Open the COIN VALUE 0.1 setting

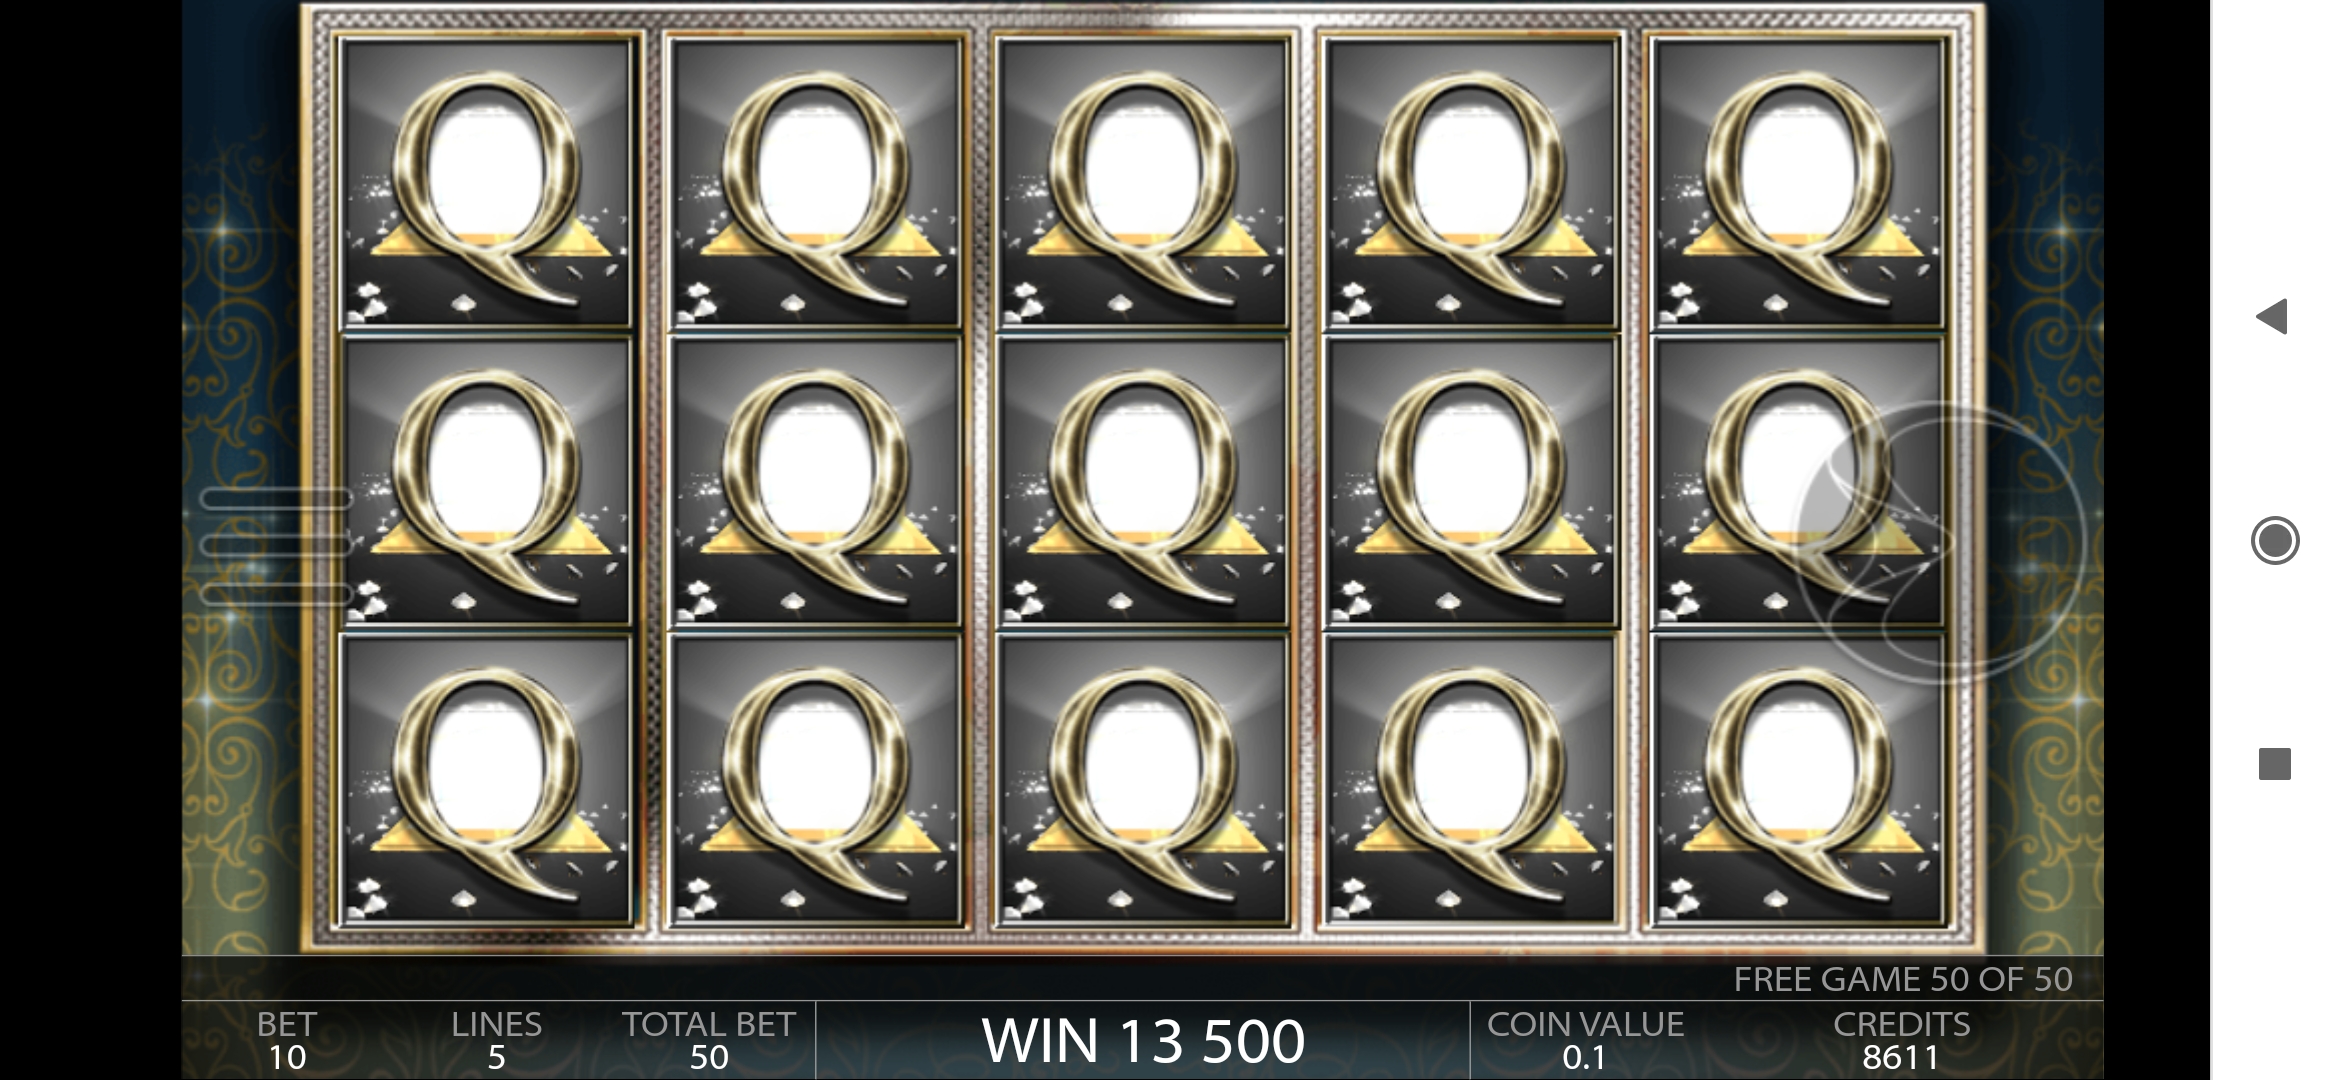click(x=1585, y=1040)
